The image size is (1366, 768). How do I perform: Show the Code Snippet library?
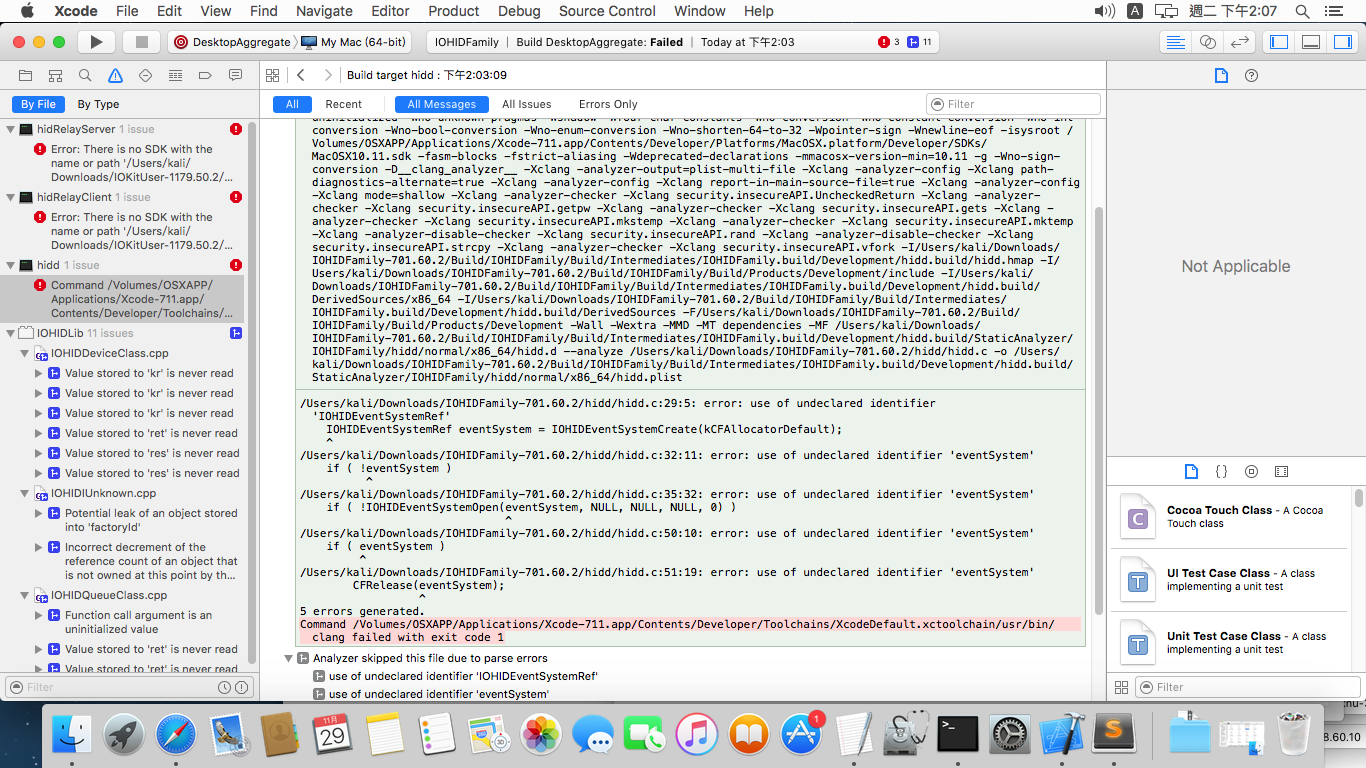(x=1221, y=471)
